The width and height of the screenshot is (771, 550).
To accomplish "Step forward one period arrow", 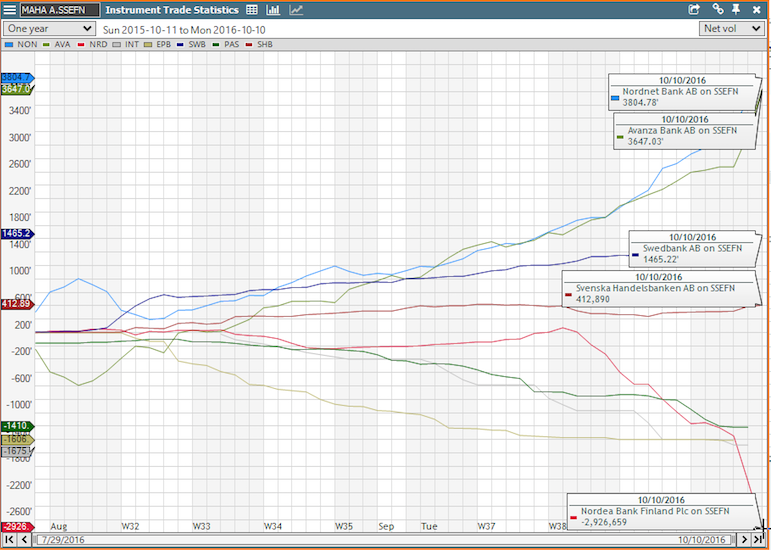I will tap(745, 539).
